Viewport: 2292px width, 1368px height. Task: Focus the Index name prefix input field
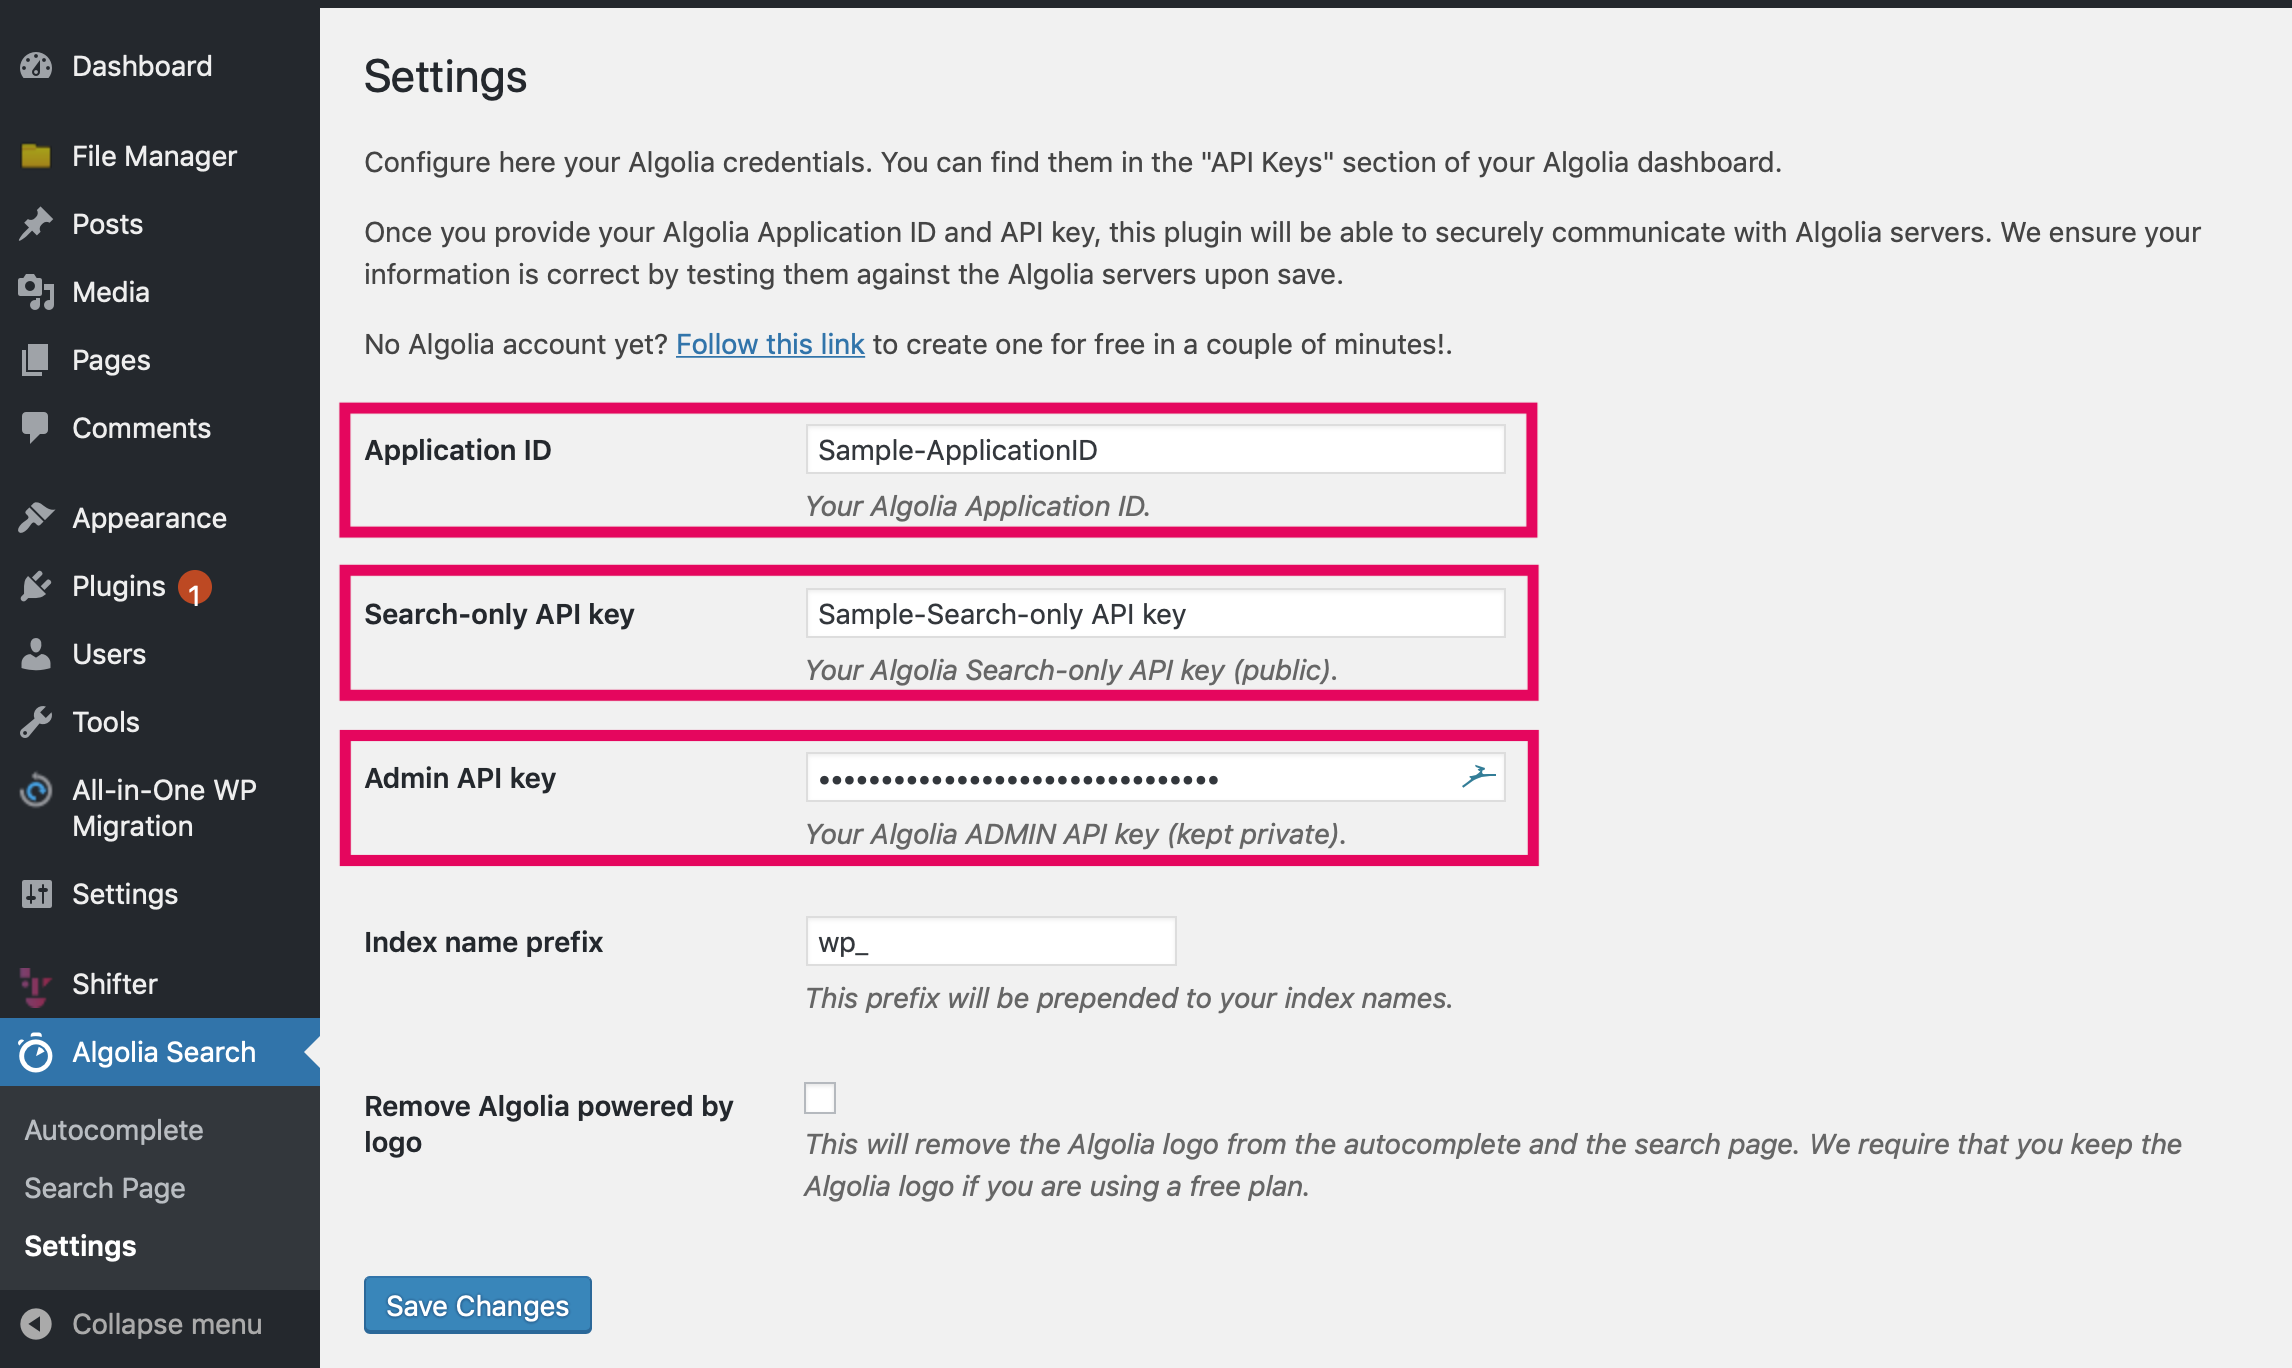tap(991, 942)
